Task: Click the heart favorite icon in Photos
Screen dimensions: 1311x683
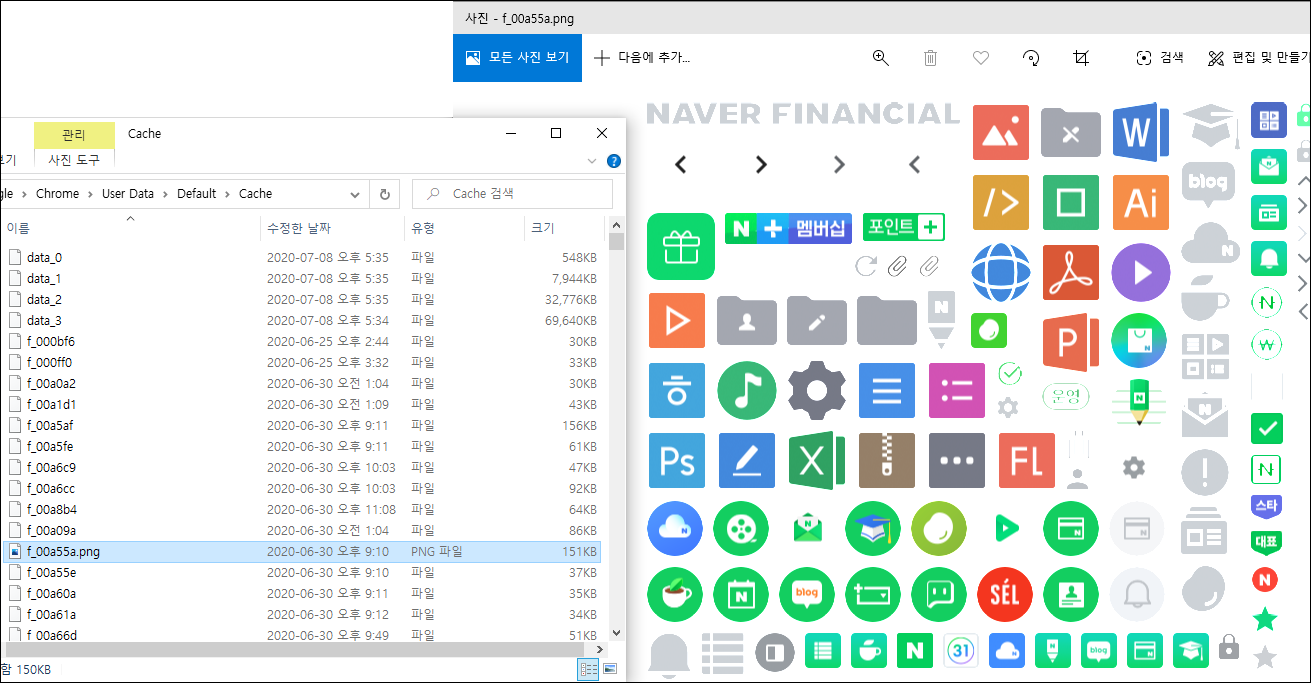Action: click(981, 58)
